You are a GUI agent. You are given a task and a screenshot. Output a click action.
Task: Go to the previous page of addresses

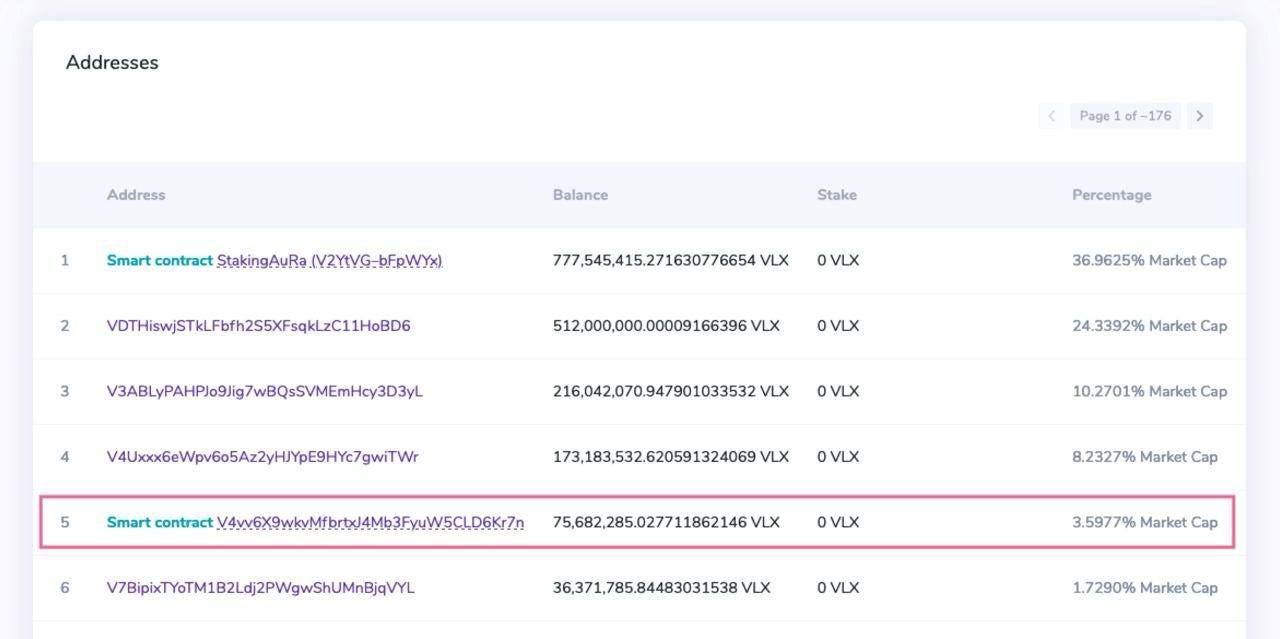1051,116
